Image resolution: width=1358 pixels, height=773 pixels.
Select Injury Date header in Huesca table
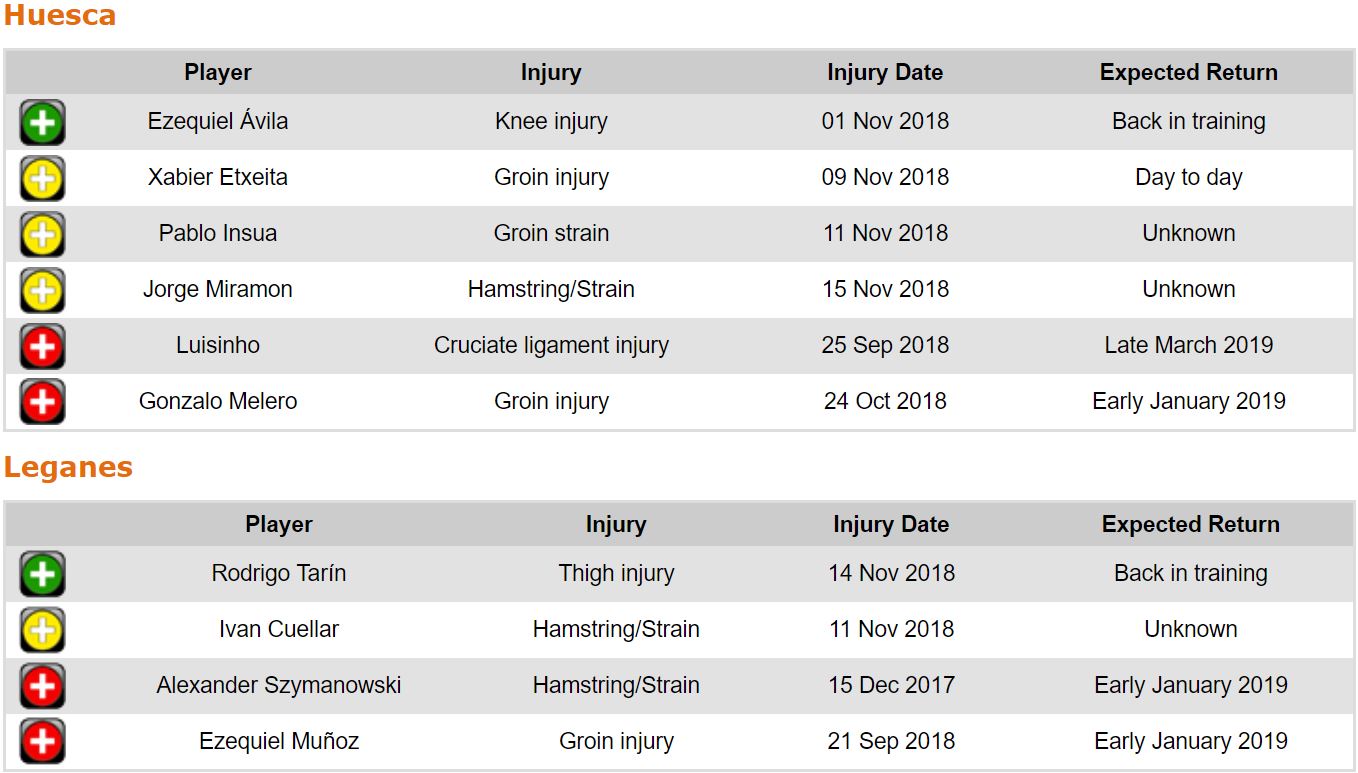pos(885,73)
